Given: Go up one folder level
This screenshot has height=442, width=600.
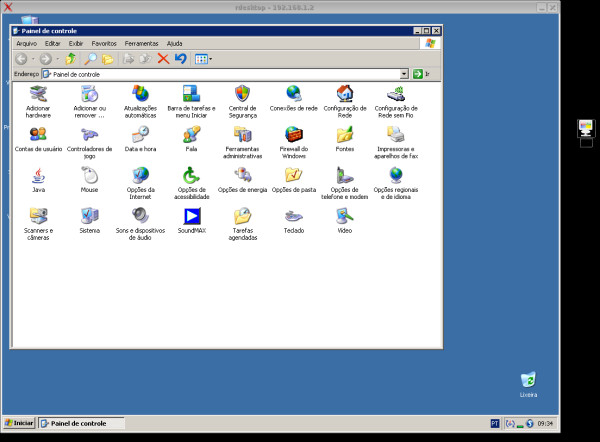Looking at the screenshot, I should coord(70,59).
